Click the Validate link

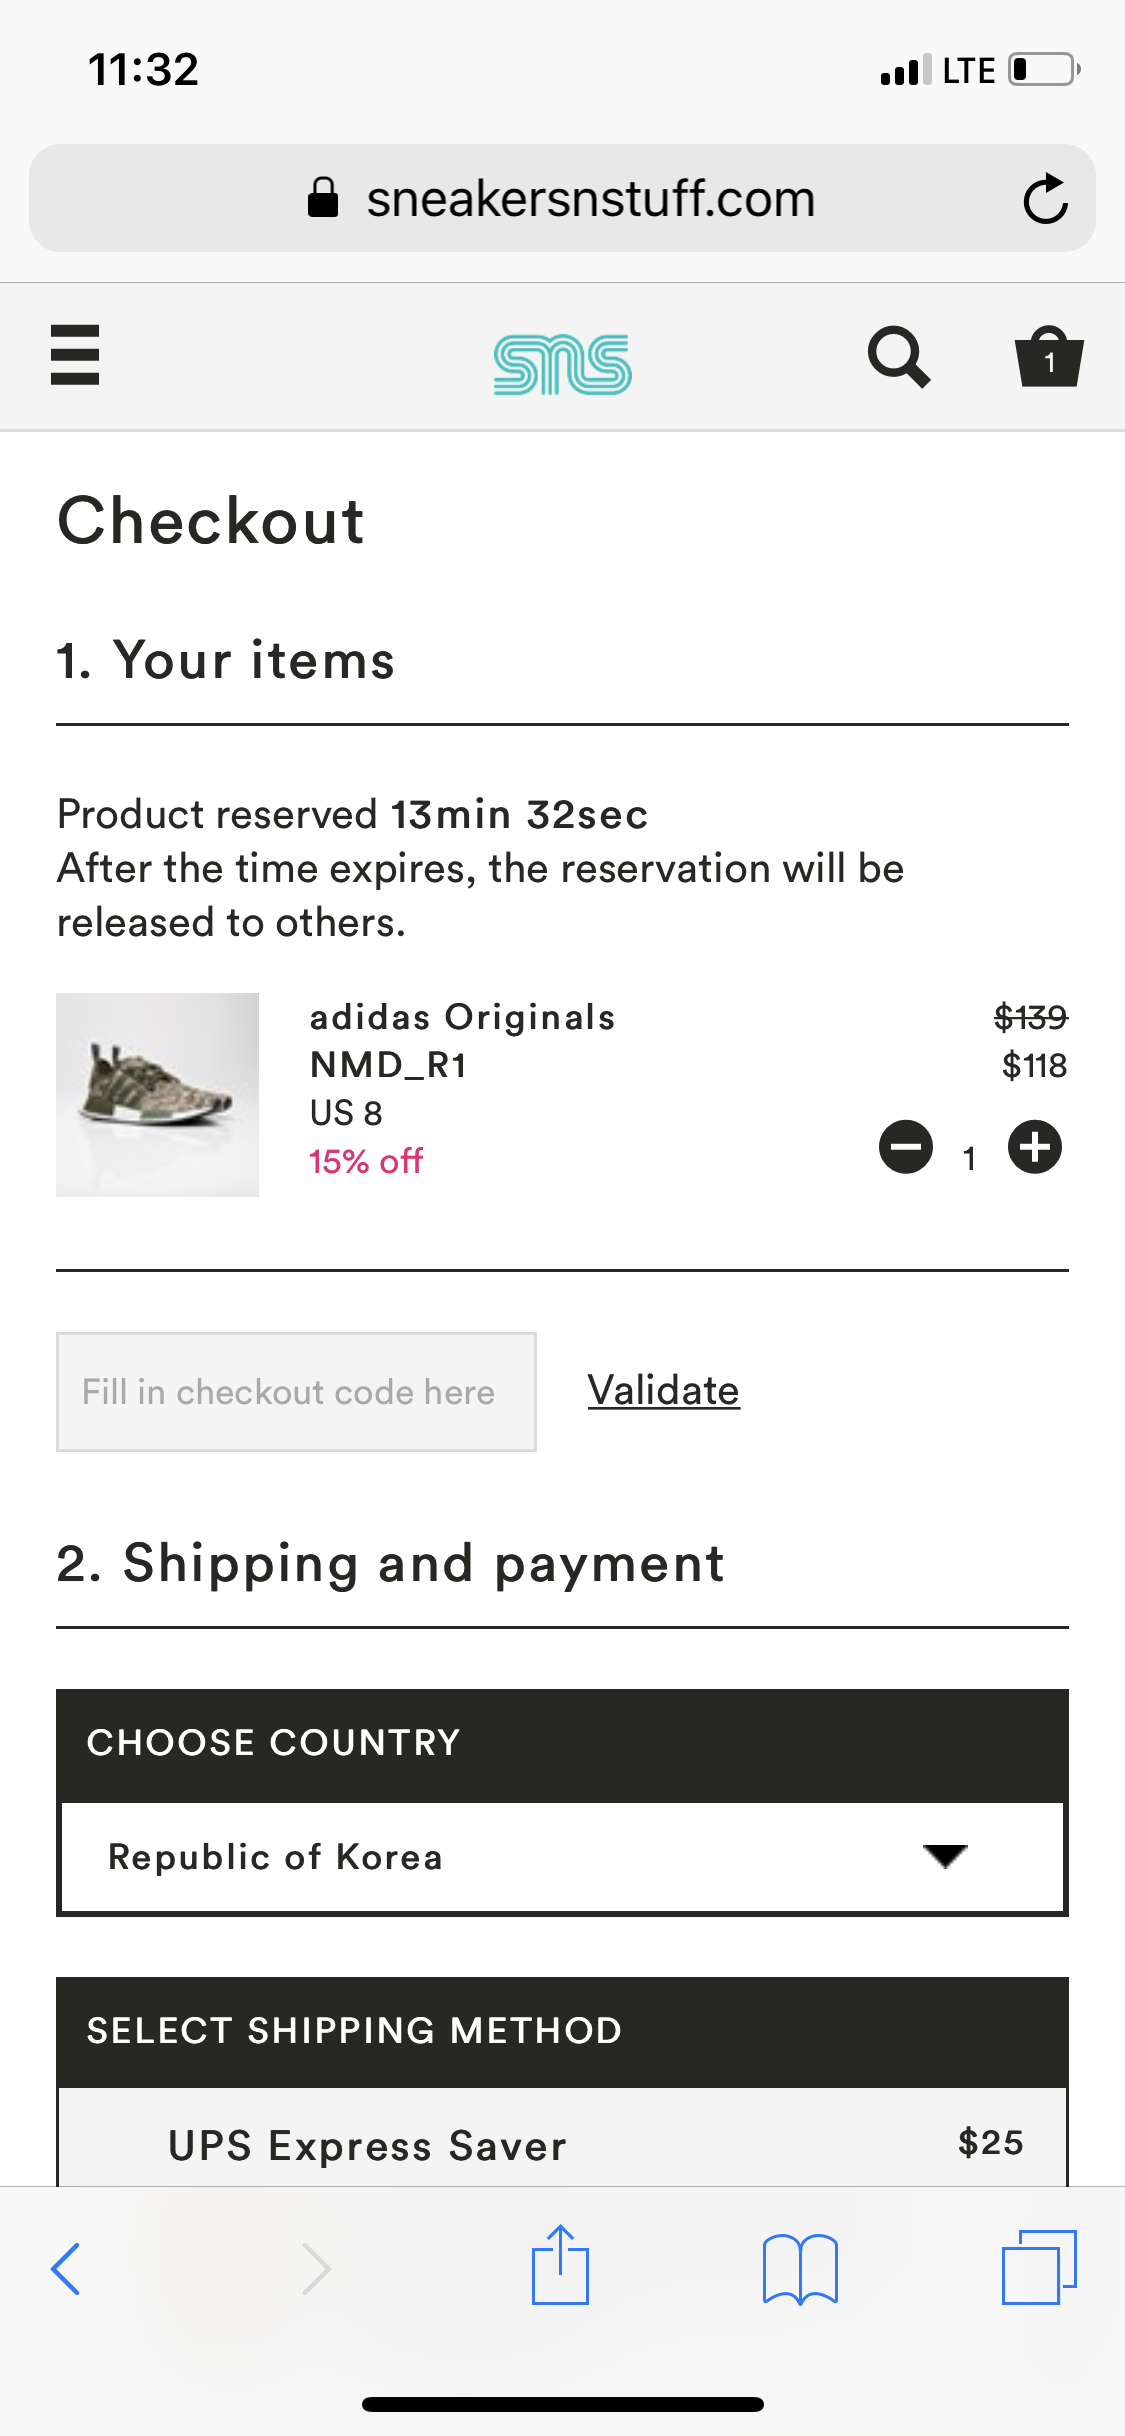pyautogui.click(x=663, y=1391)
